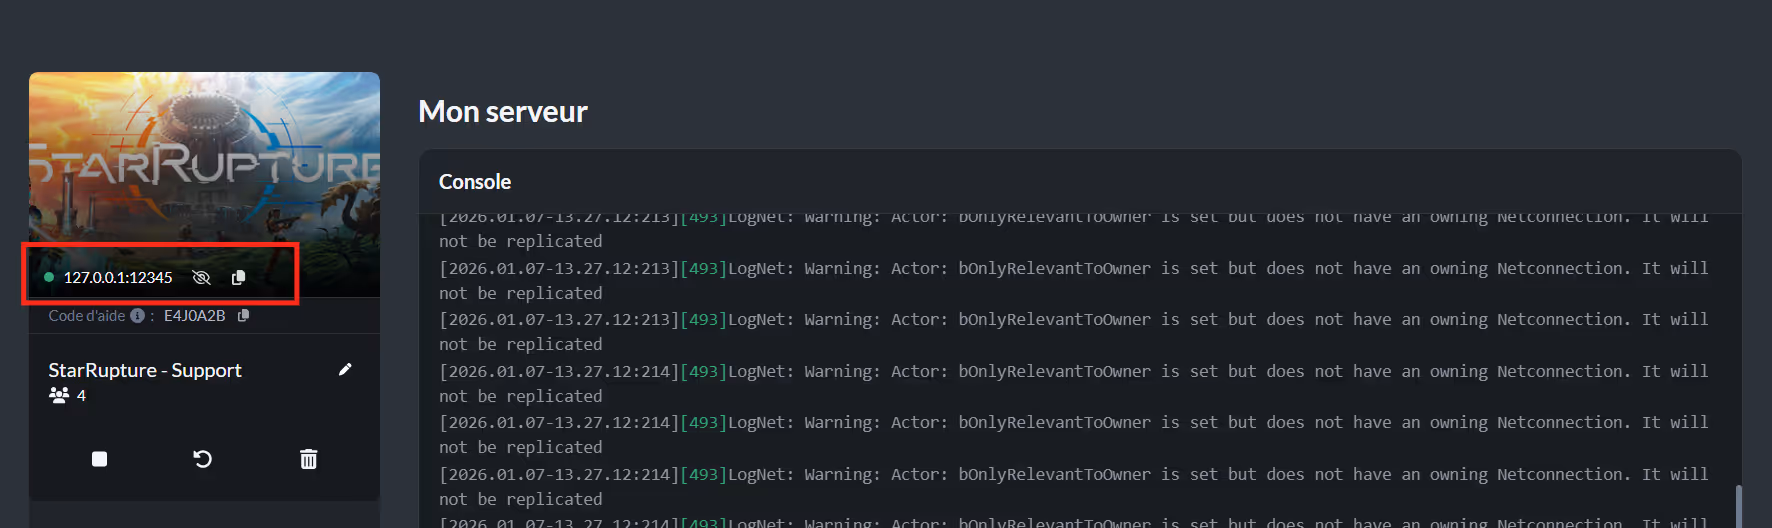The height and width of the screenshot is (528, 1772).
Task: Edit the StarRupture - Support server name
Action: coord(345,369)
